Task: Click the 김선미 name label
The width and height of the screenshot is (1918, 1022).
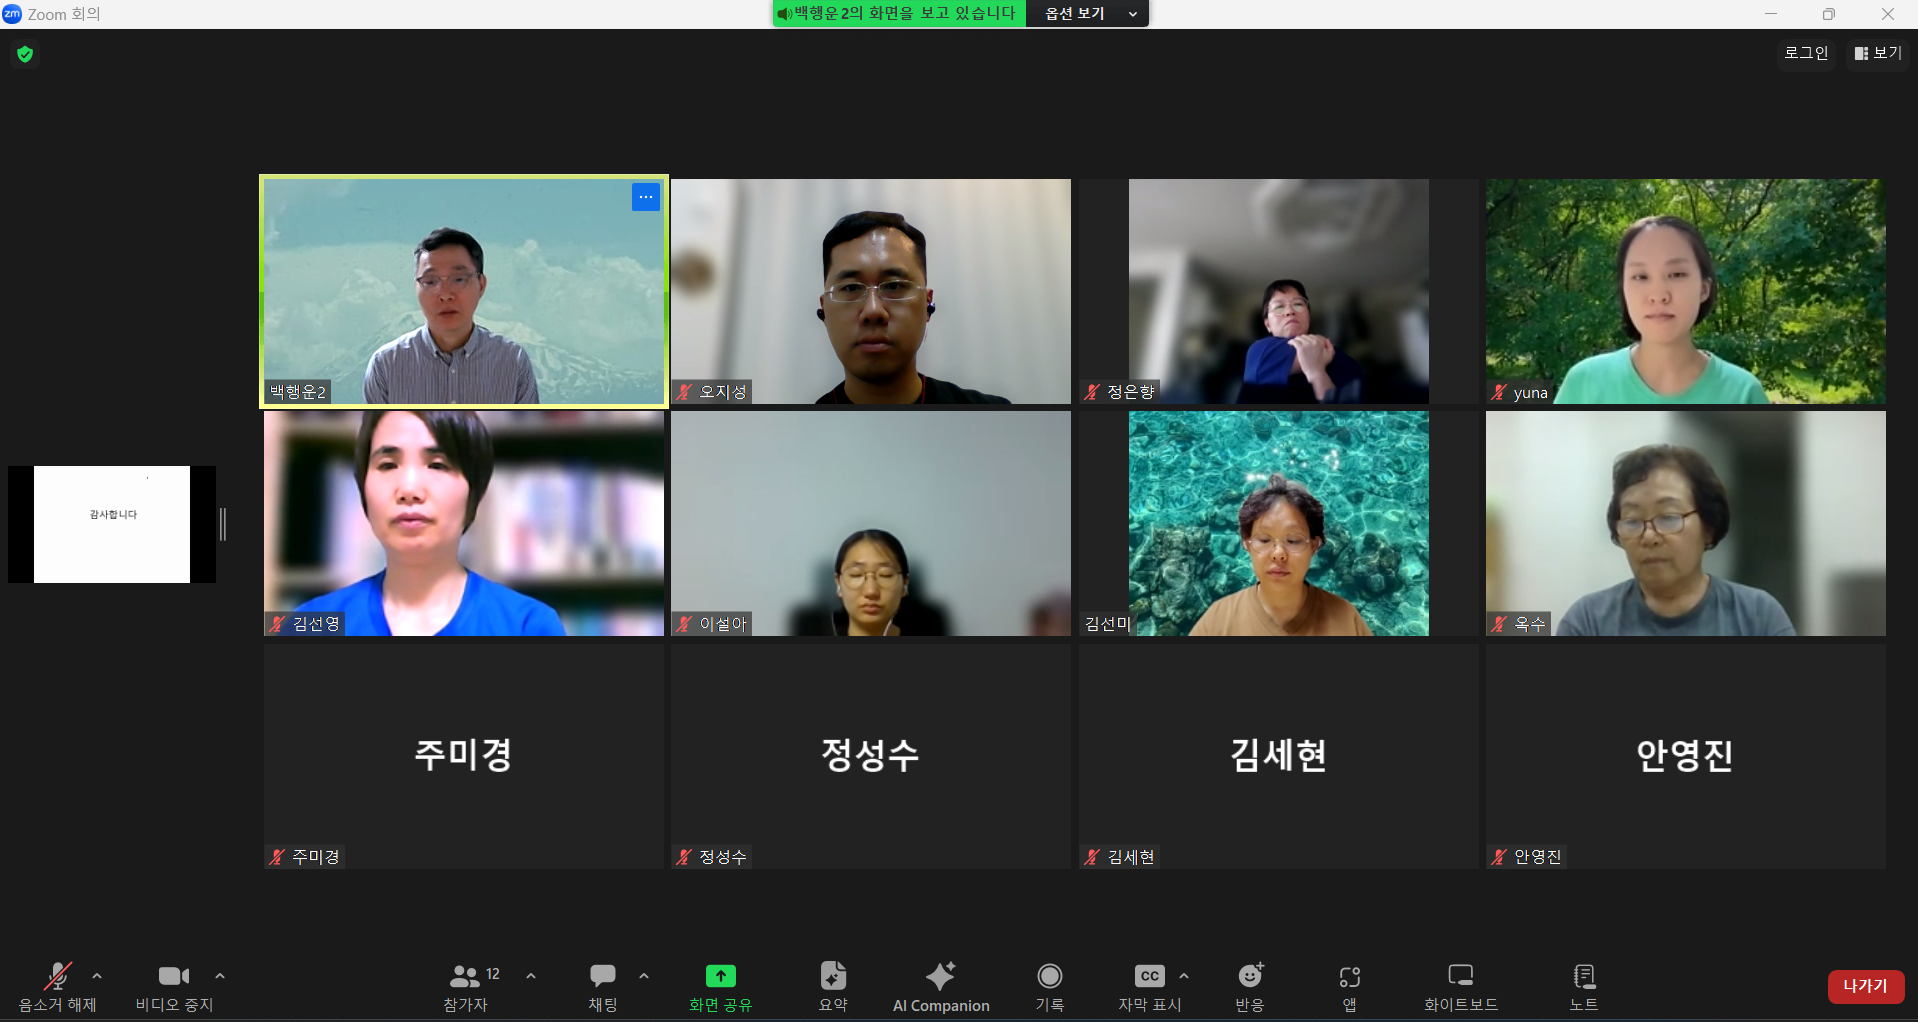Action: [x=1108, y=624]
